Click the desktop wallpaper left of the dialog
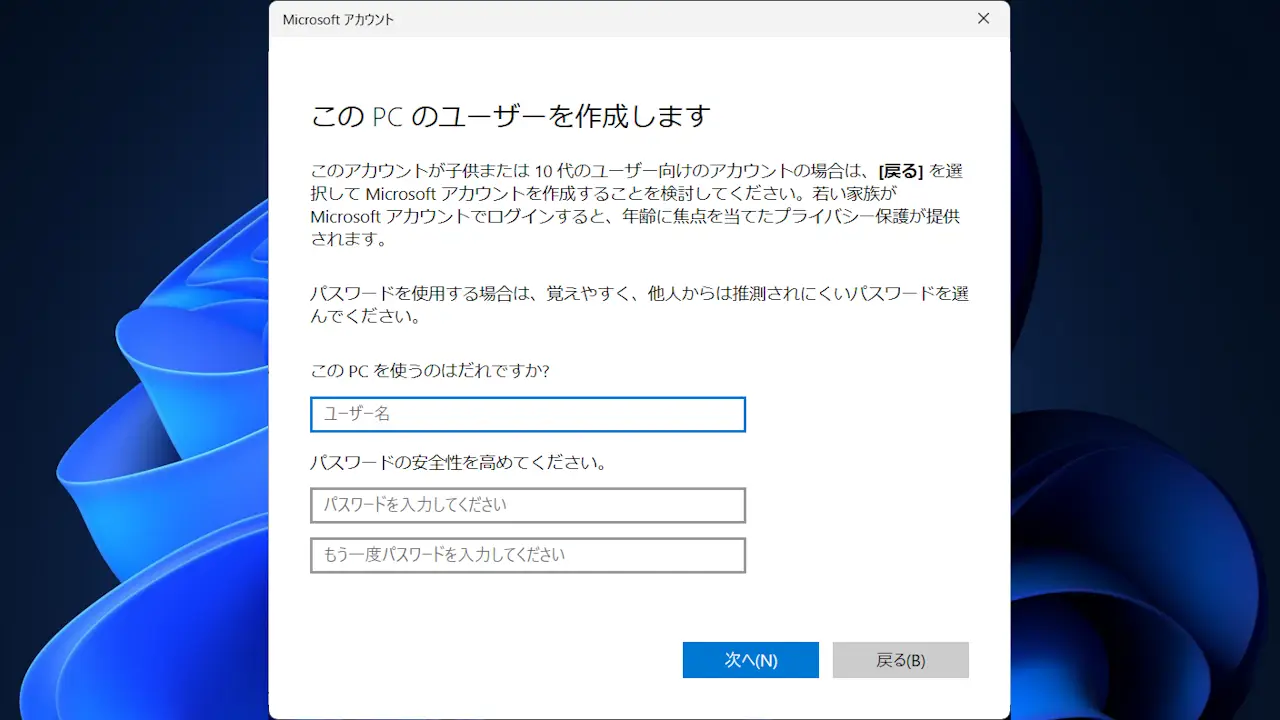 pyautogui.click(x=130, y=360)
